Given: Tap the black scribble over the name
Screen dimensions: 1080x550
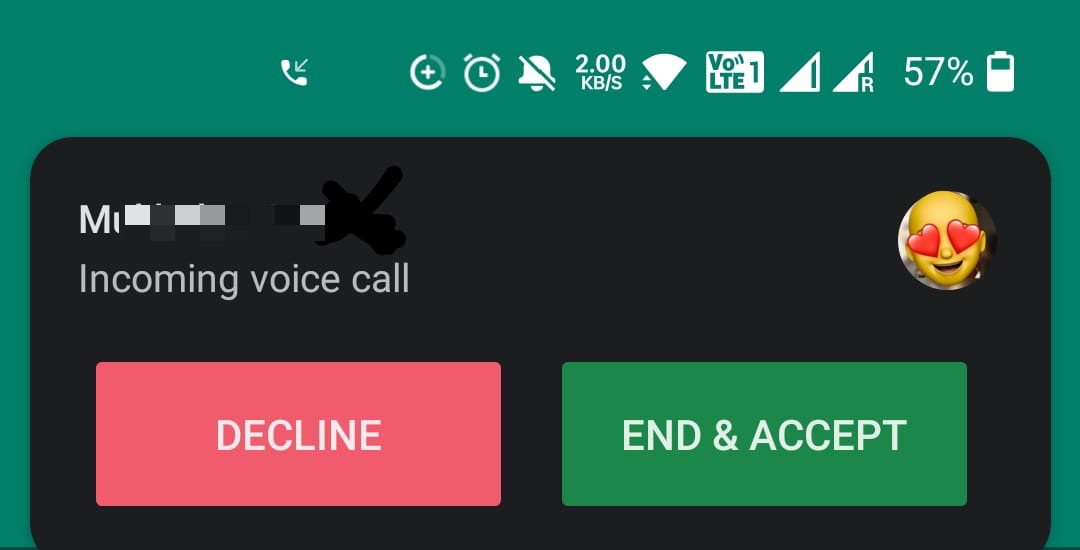Looking at the screenshot, I should (364, 209).
